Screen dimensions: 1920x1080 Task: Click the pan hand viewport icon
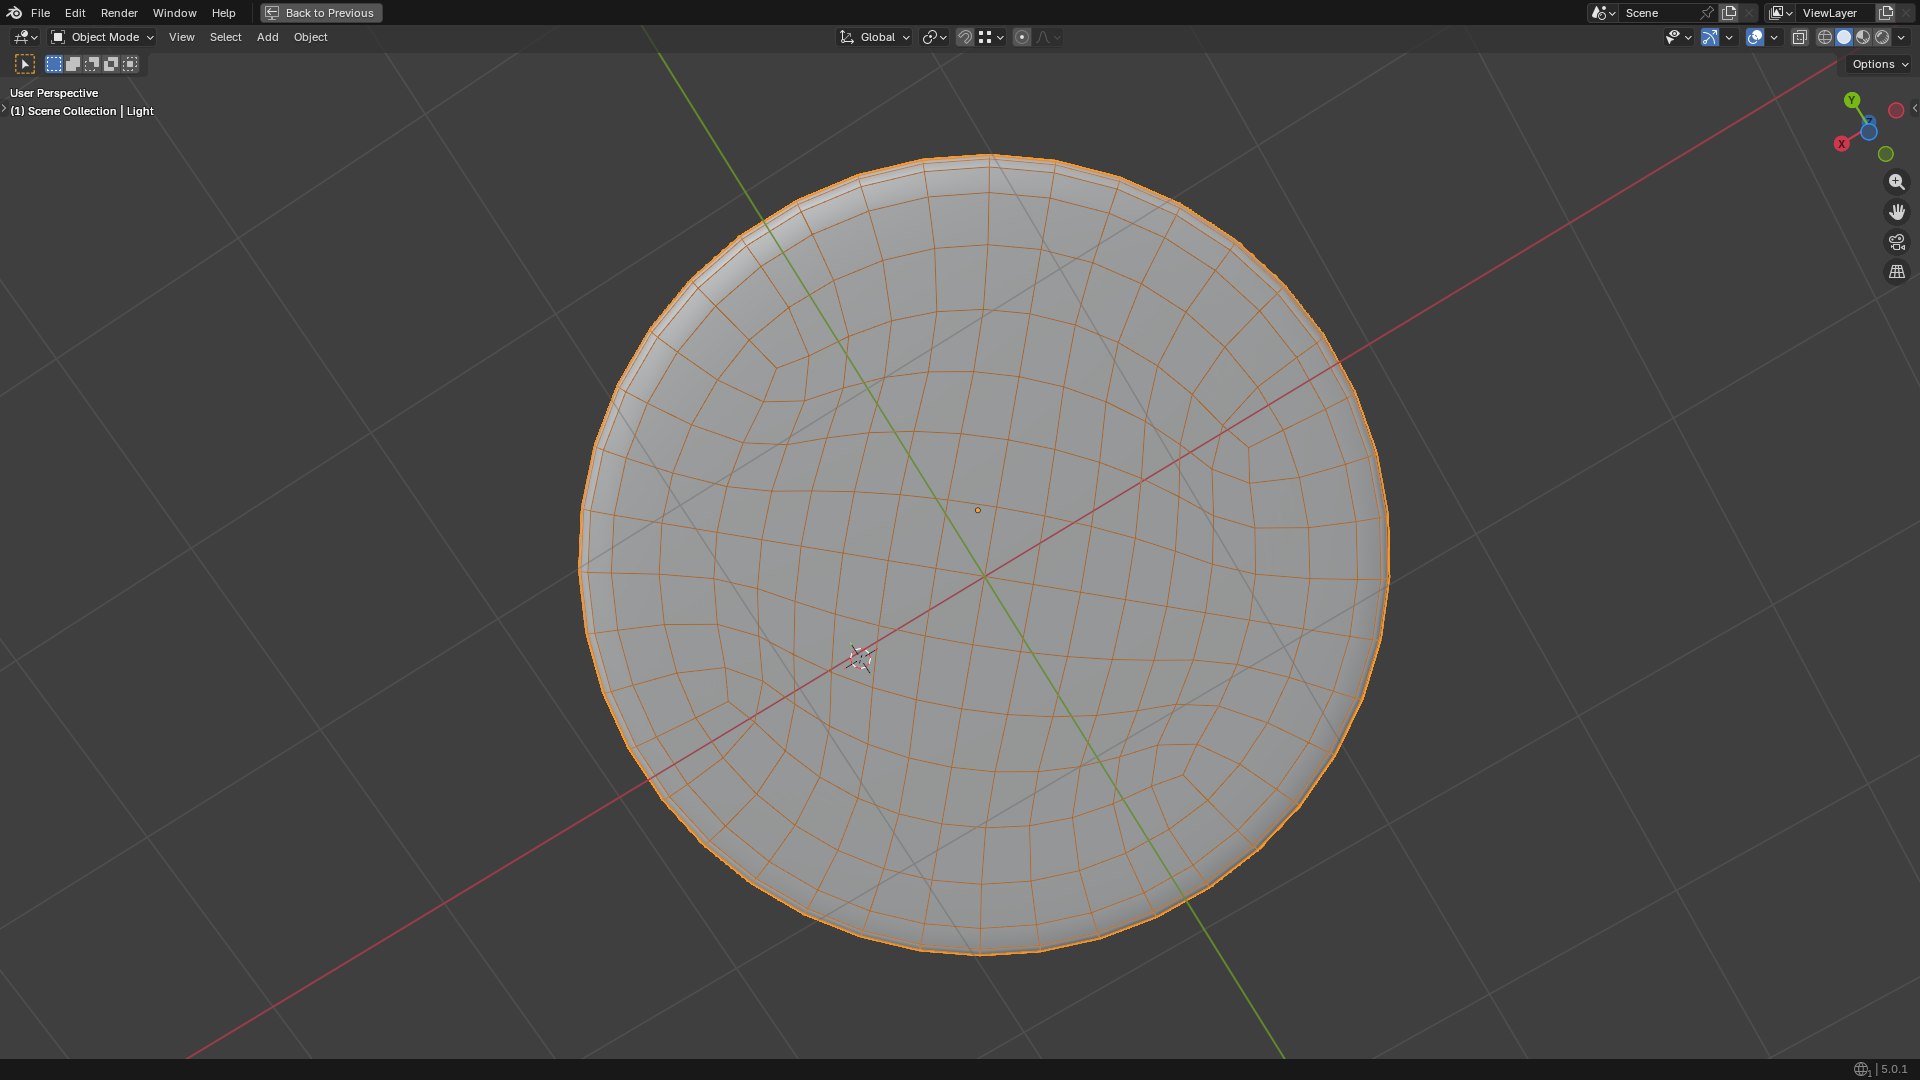[1896, 212]
